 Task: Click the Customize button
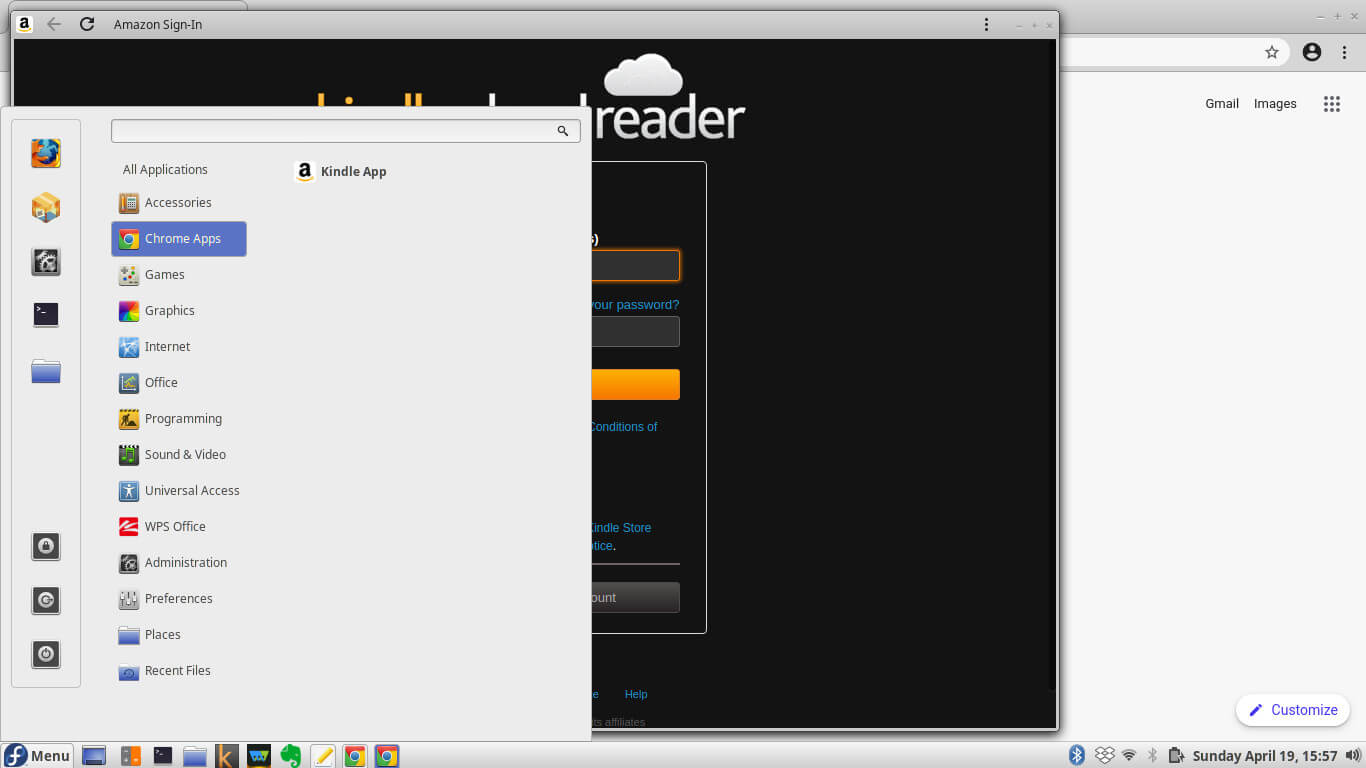click(x=1293, y=710)
